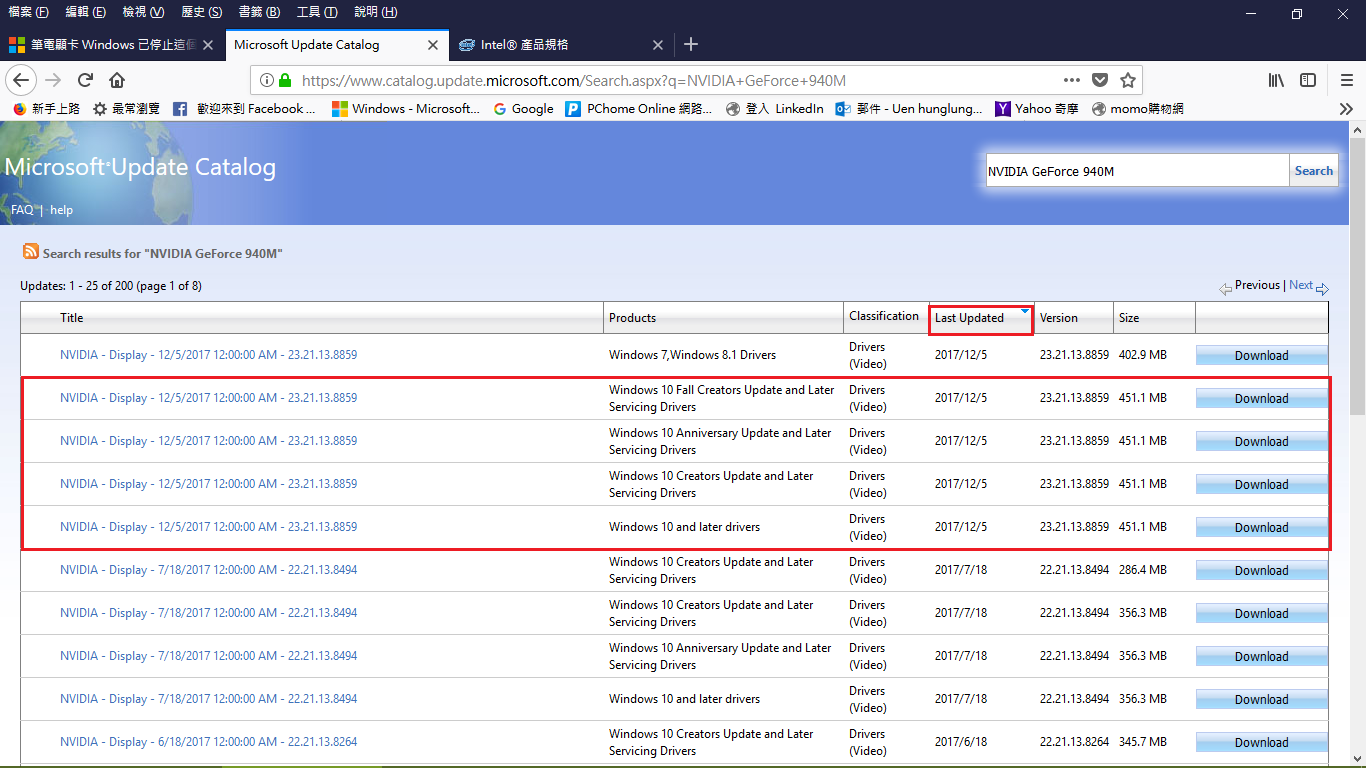Download the 286.4 MB driver
Image resolution: width=1366 pixels, height=768 pixels.
[1261, 571]
